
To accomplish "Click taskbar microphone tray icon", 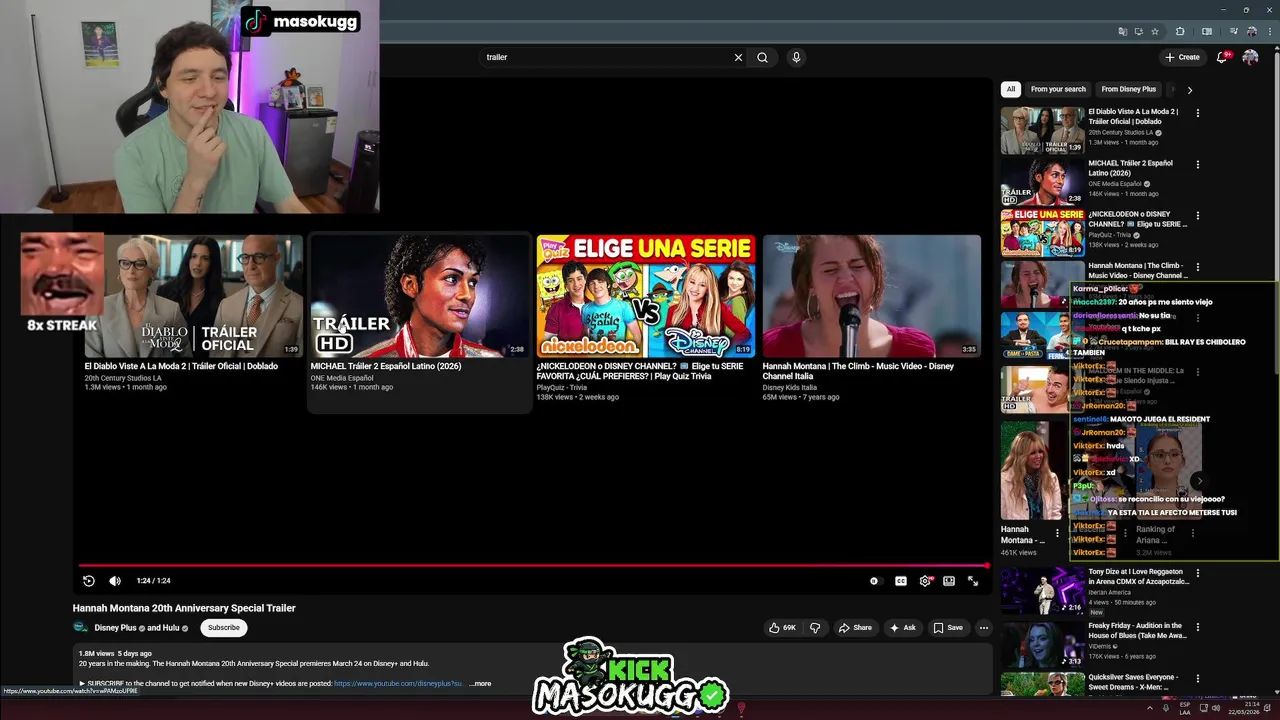I will 1166,708.
